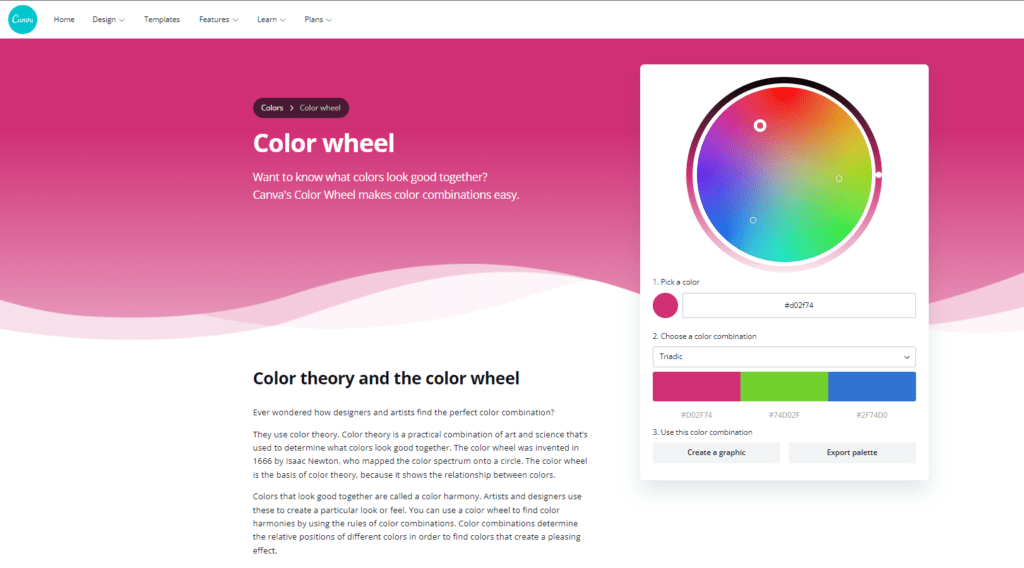Screen dimensions: 1024x568
Task: Click the Export palette button
Action: click(x=852, y=452)
